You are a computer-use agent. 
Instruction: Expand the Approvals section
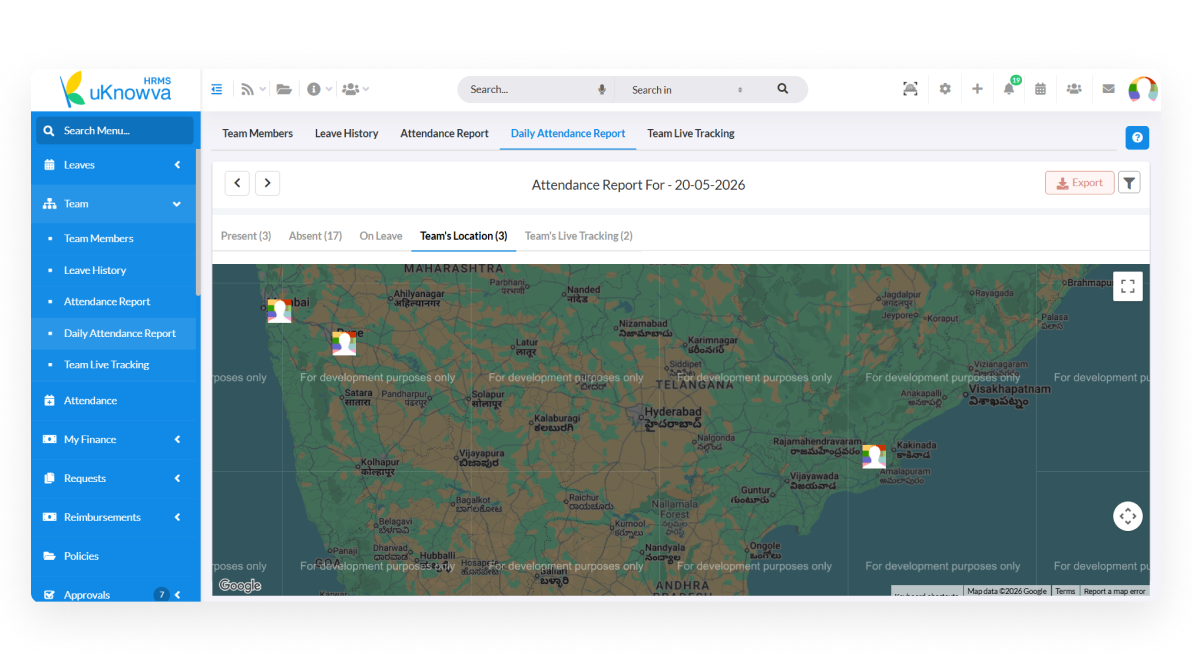[113, 594]
